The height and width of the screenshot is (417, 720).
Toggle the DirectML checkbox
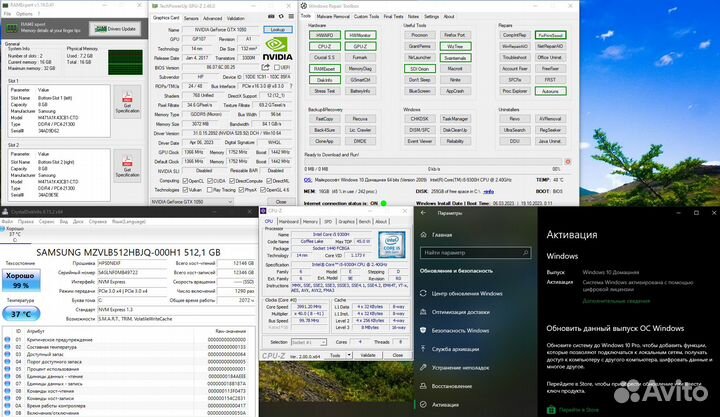(269, 181)
